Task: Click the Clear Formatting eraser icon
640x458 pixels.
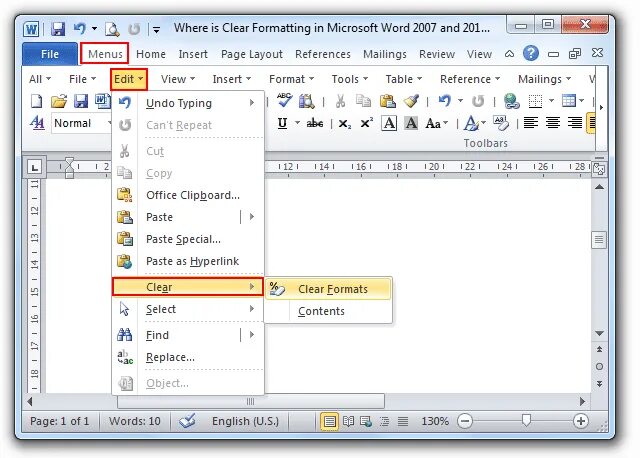Action: coord(501,123)
